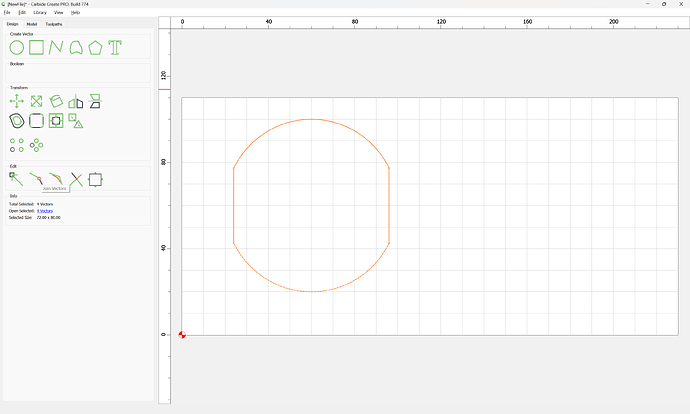
Task: Open the Circular Array tool
Action: coord(37,145)
